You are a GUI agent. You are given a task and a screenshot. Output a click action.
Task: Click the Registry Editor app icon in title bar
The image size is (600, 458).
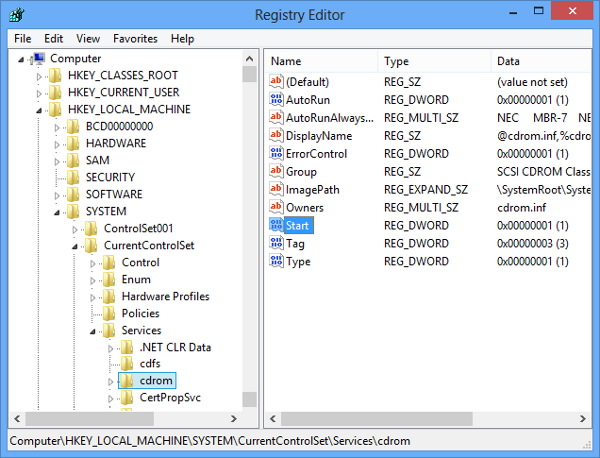16,15
